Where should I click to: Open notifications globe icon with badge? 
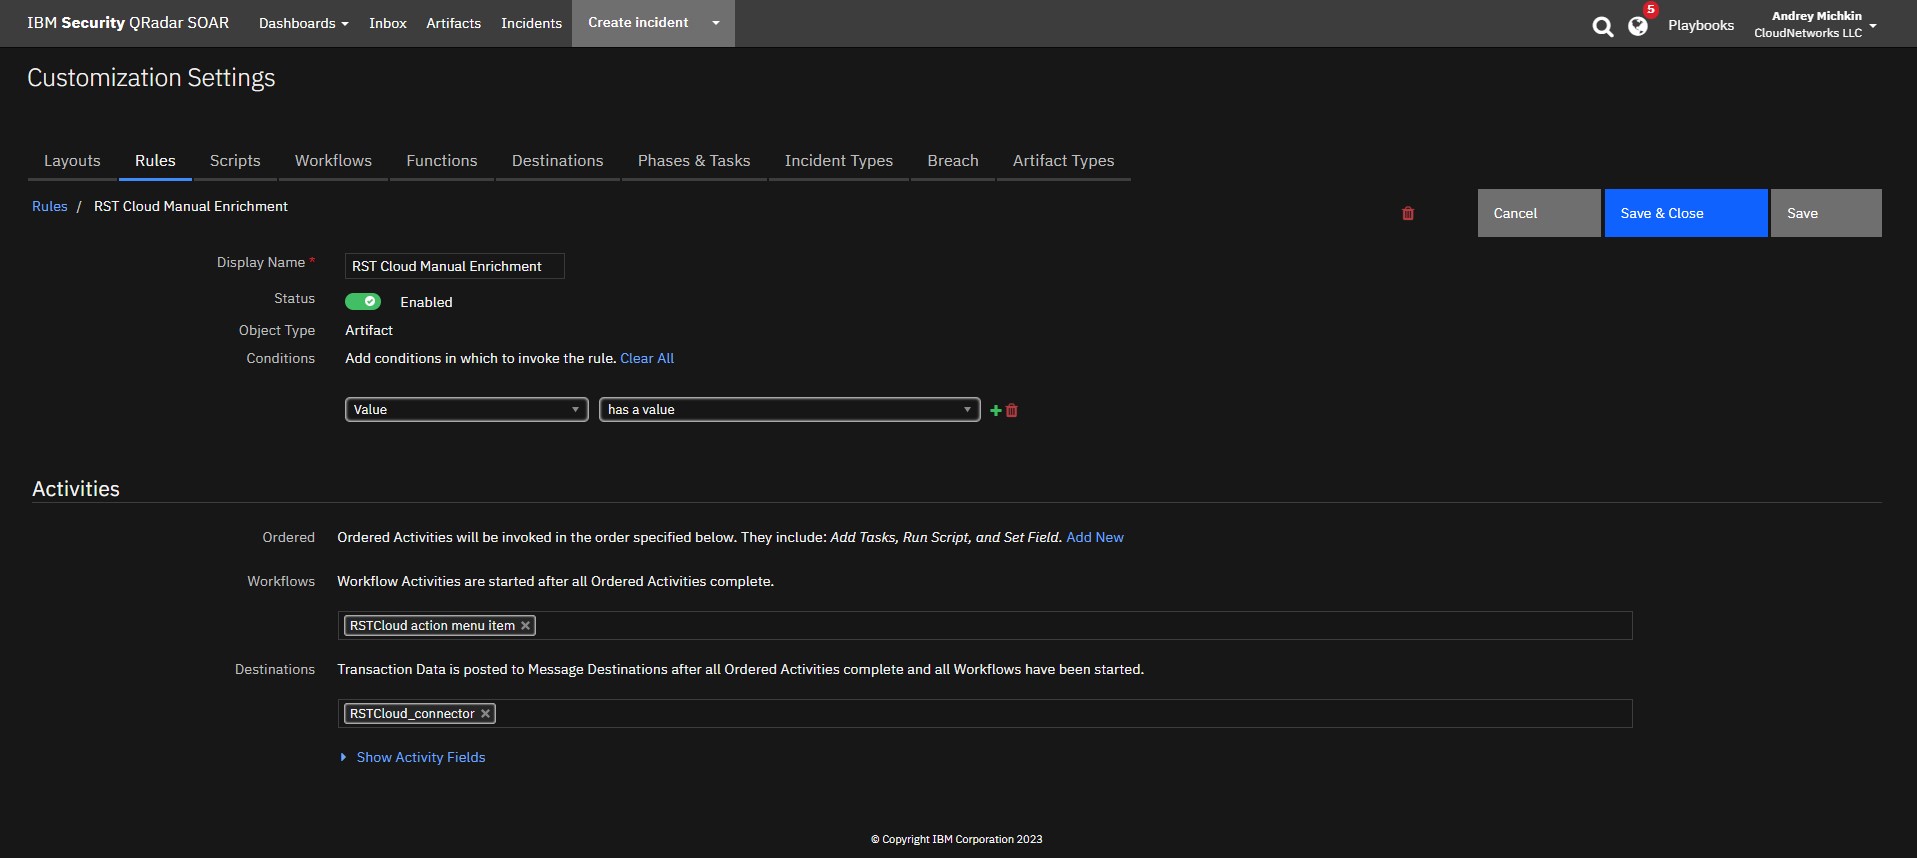[x=1638, y=26]
